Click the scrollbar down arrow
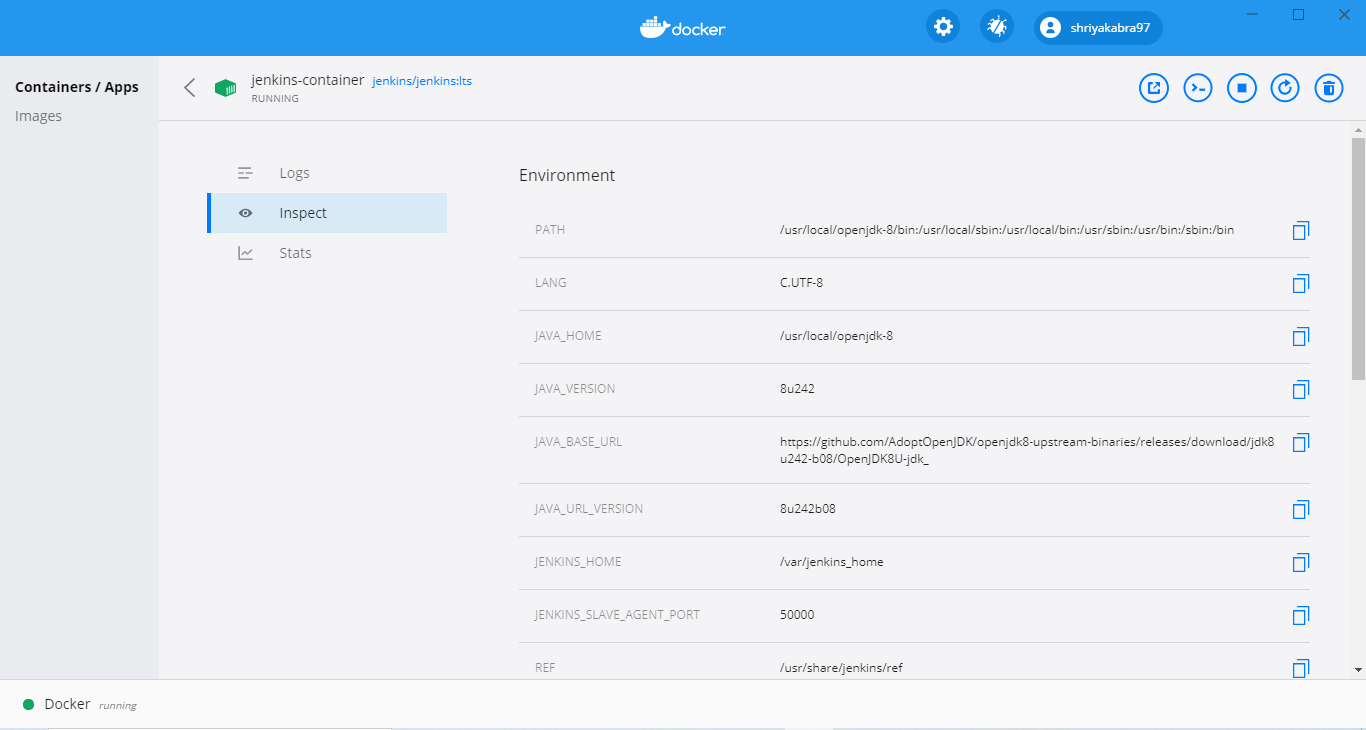The image size is (1366, 730). coord(1358,669)
